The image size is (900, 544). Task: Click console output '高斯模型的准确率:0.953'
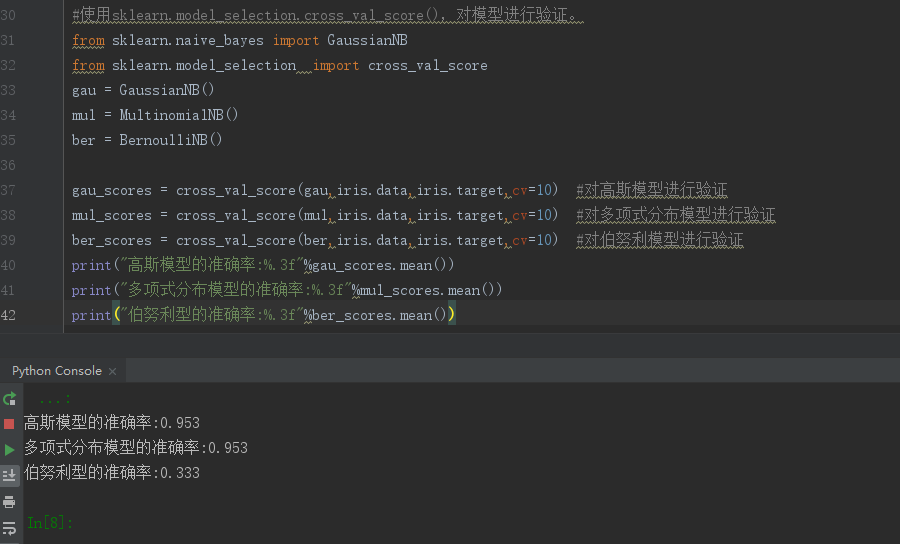click(112, 423)
